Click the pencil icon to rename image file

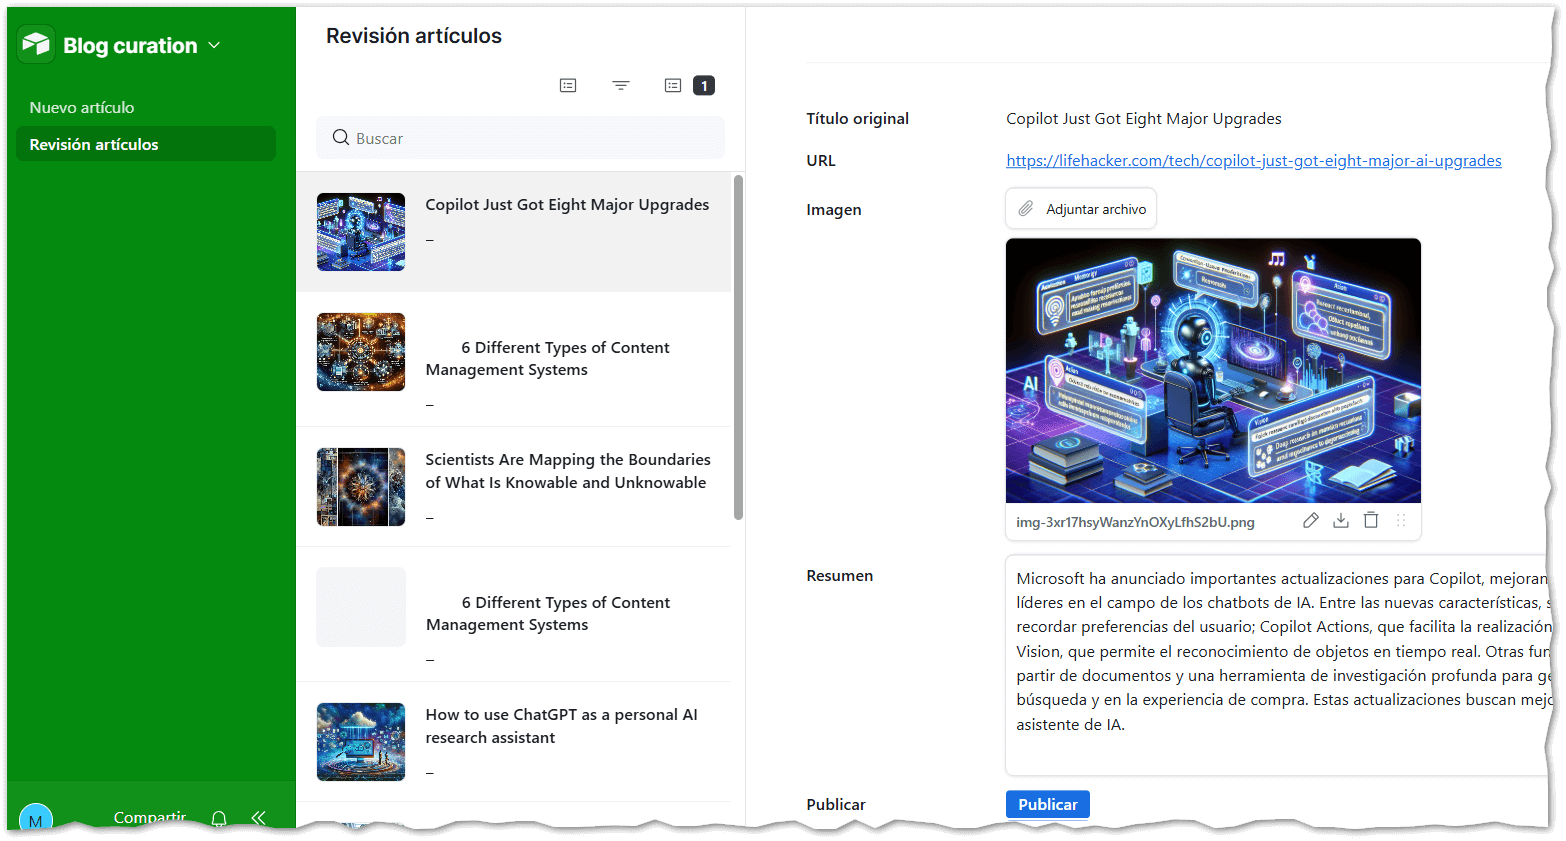click(x=1310, y=520)
